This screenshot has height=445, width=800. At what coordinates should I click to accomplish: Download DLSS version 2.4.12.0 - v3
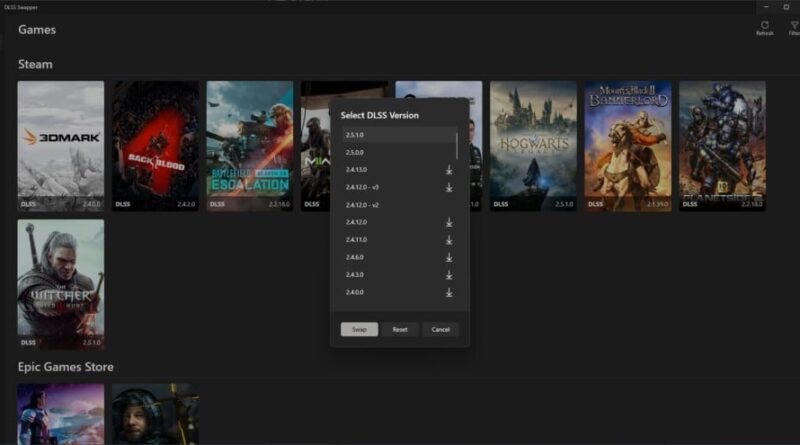point(449,188)
